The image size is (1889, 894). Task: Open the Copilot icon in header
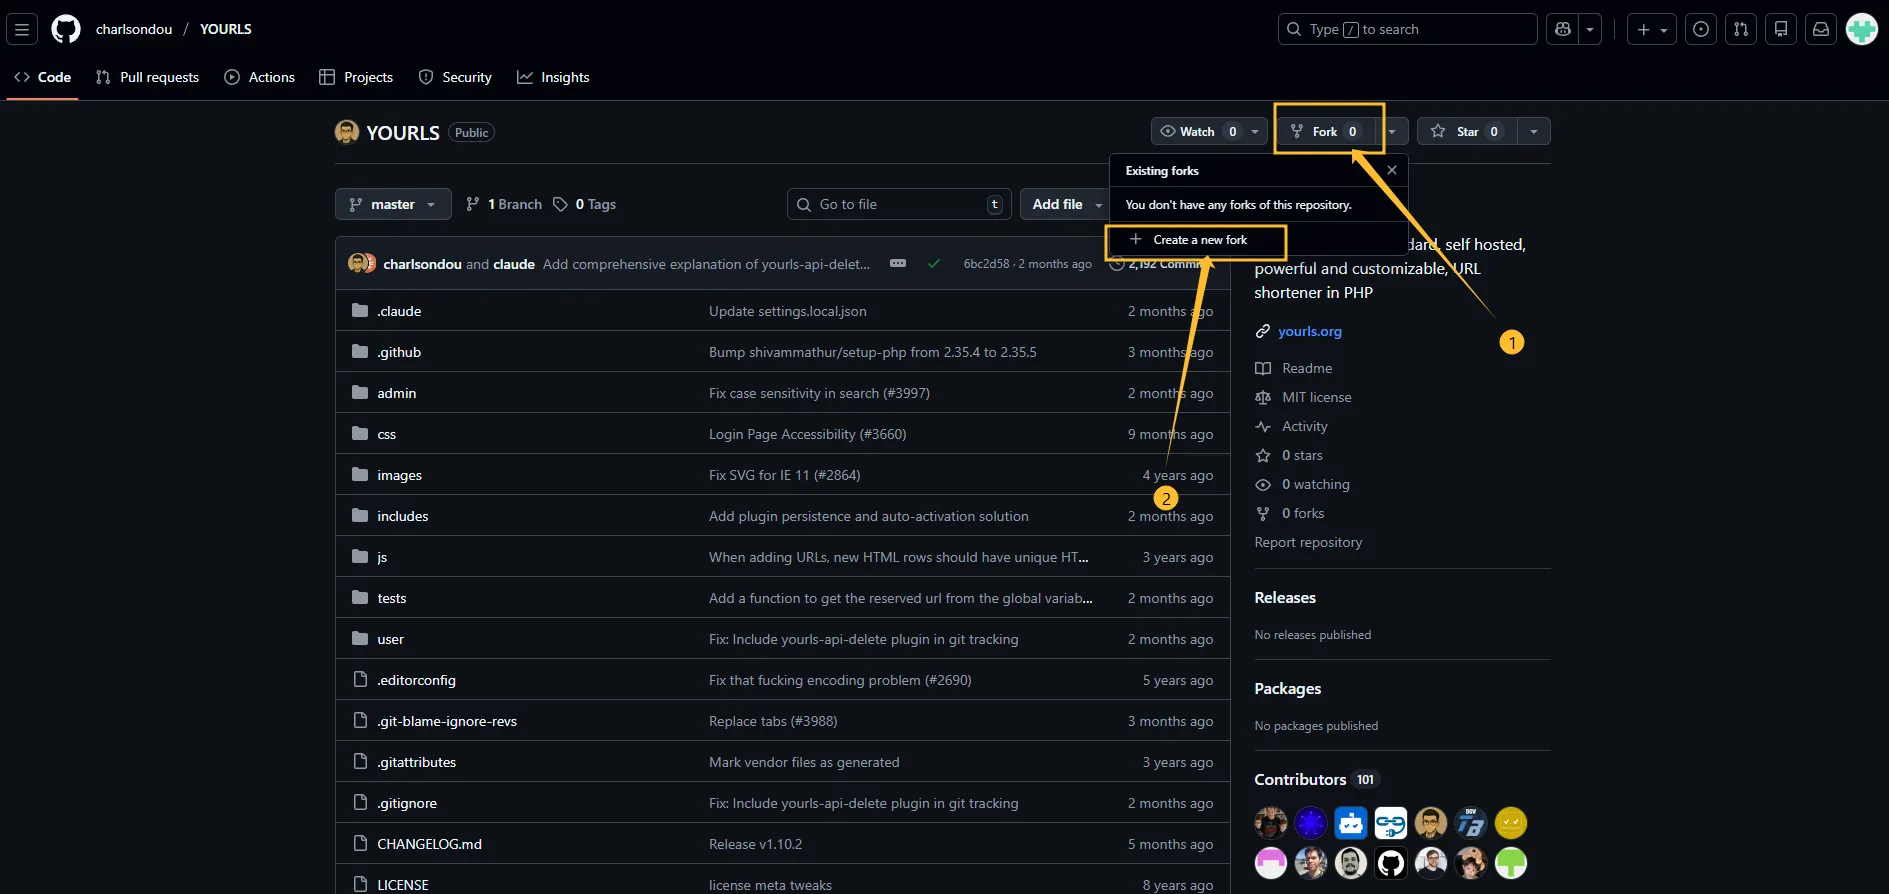[x=1563, y=29]
